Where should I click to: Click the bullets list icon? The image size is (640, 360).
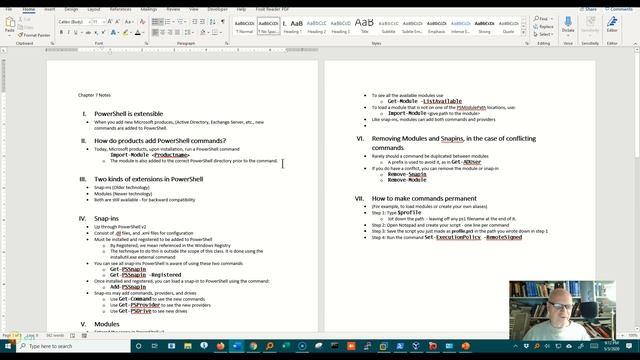(155, 22)
